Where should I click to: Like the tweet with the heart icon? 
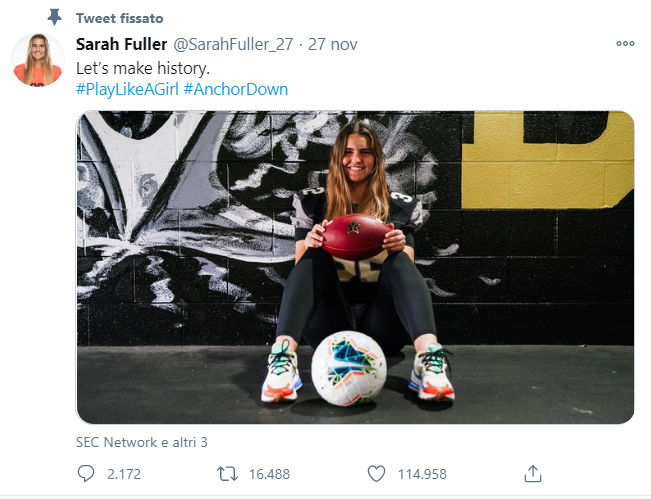click(x=376, y=473)
